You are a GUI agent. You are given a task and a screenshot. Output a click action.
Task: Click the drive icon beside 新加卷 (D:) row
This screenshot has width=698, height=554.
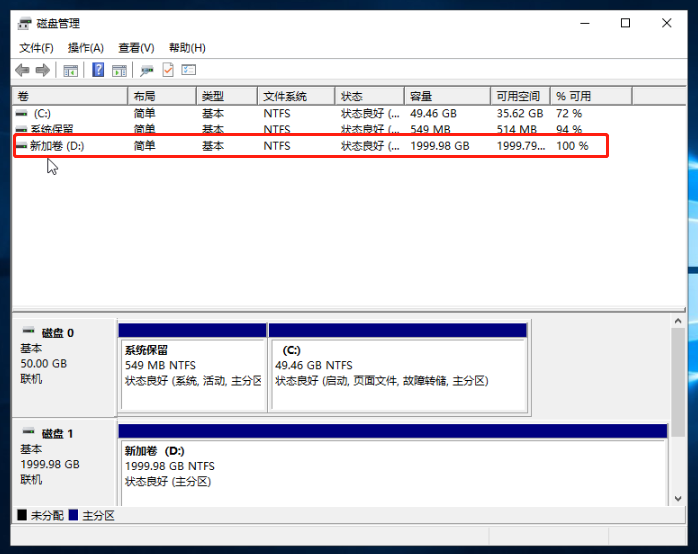tap(21, 146)
